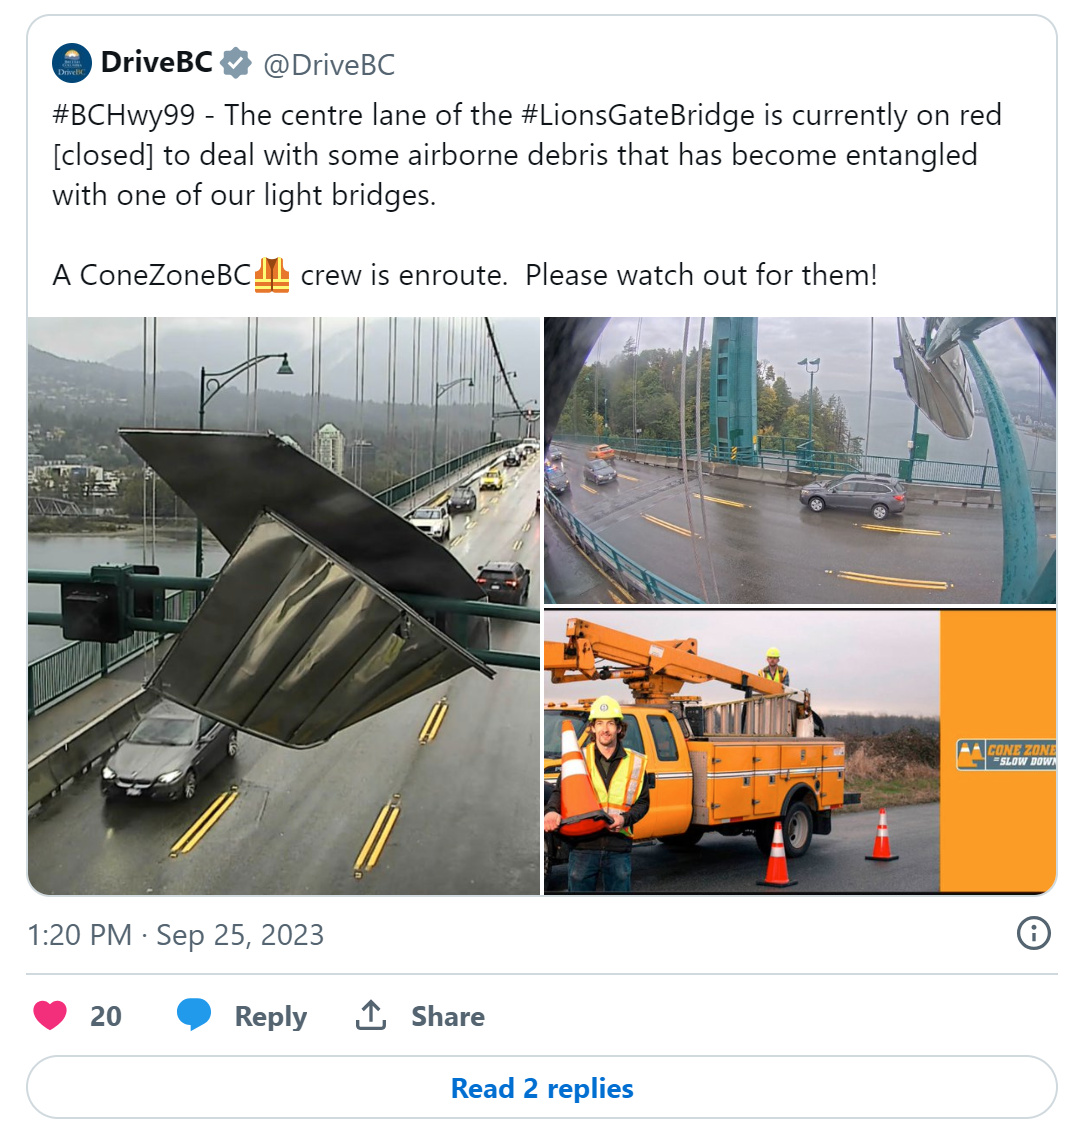This screenshot has width=1080, height=1138.
Task: Click the like count 20
Action: click(106, 1016)
